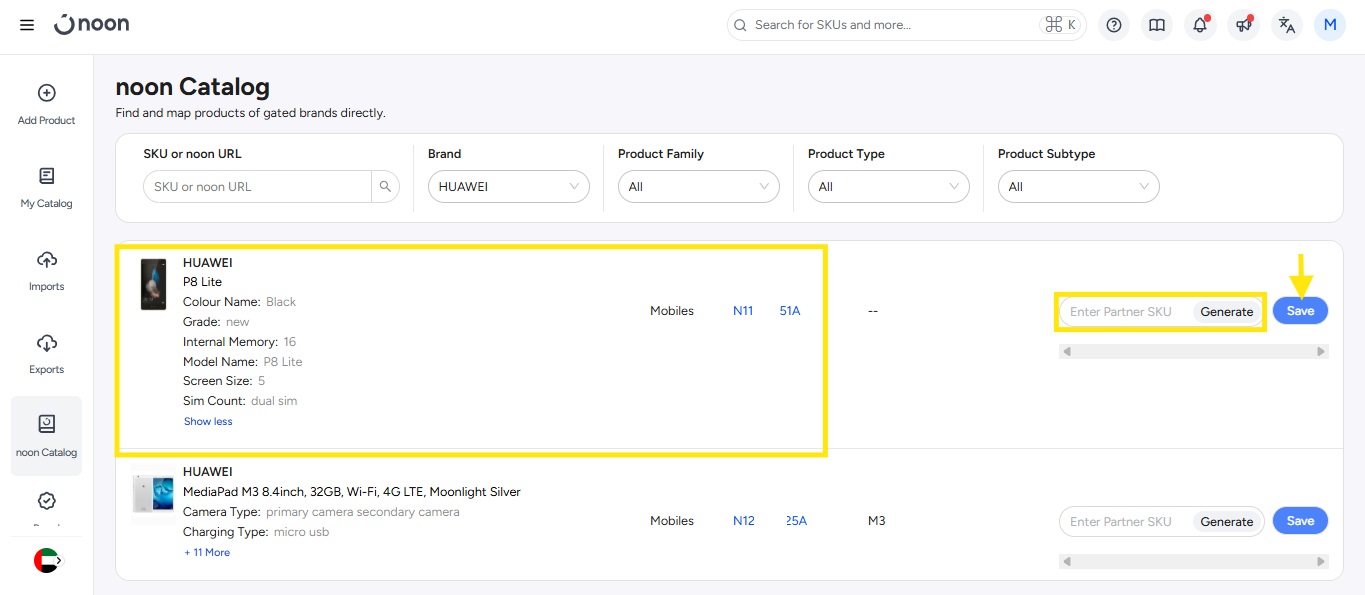The width and height of the screenshot is (1365, 595).
Task: Save the P8 Lite product mapping
Action: click(1300, 311)
